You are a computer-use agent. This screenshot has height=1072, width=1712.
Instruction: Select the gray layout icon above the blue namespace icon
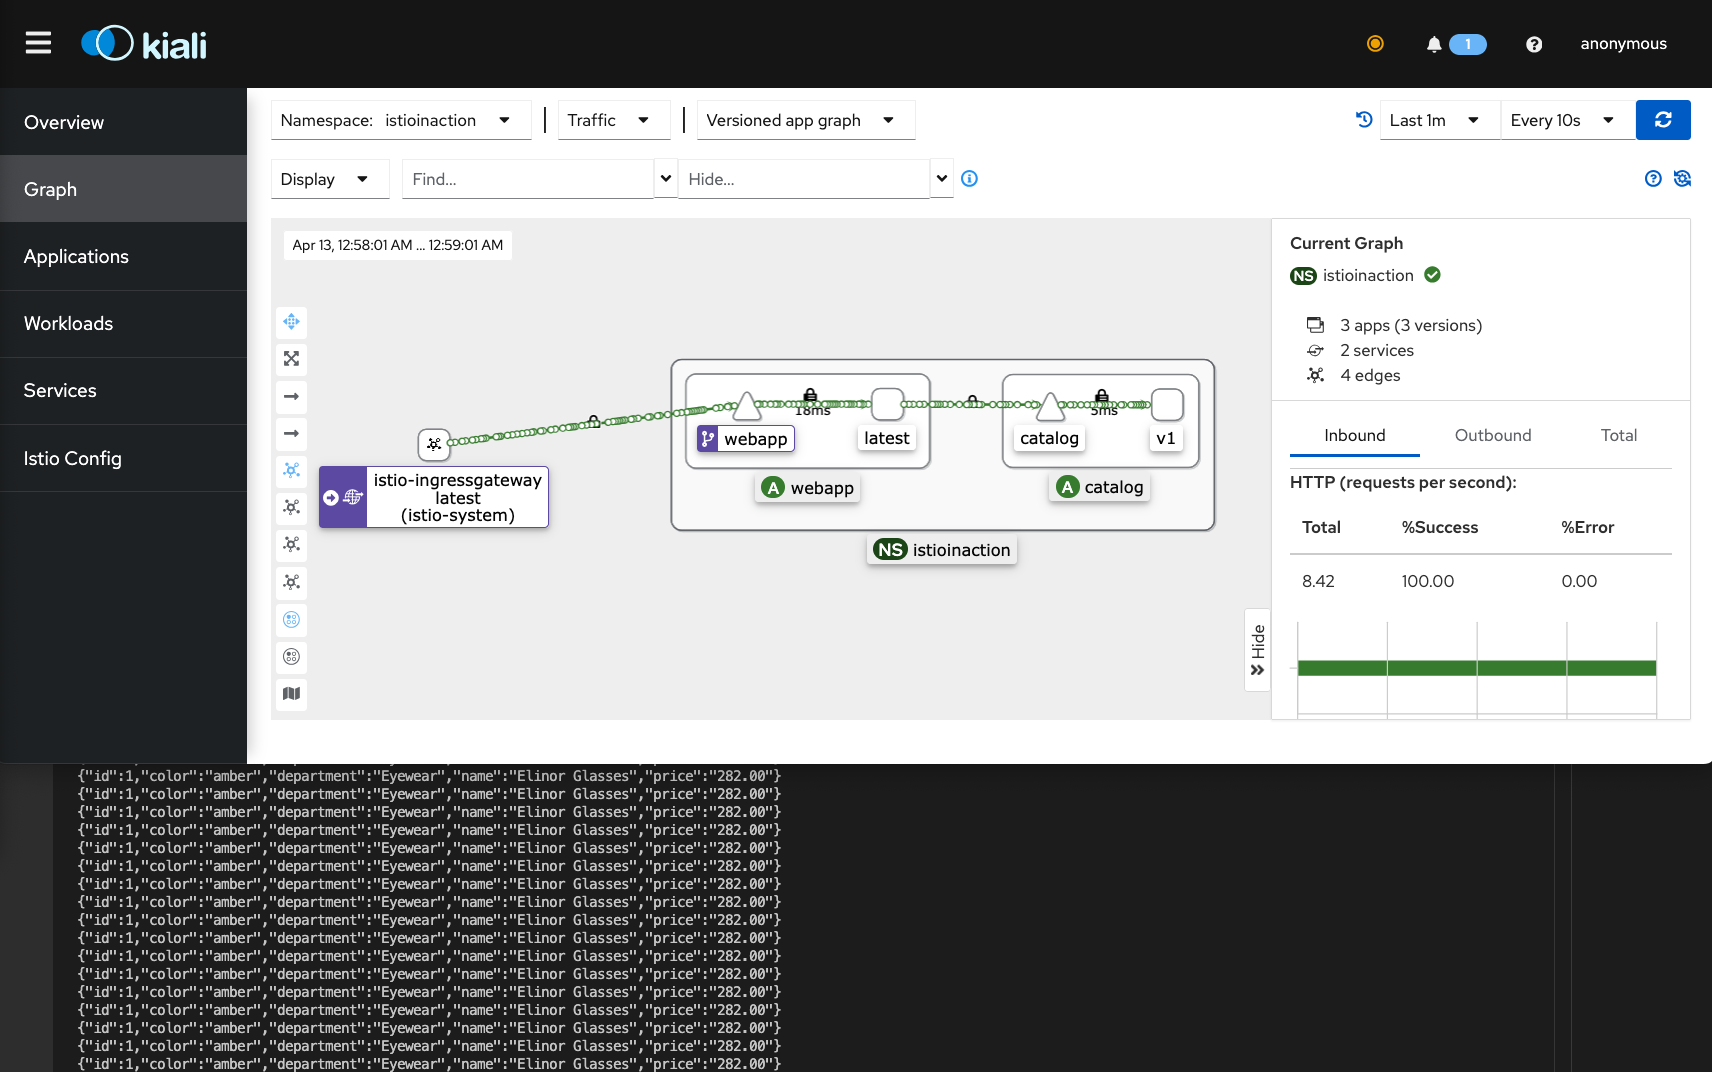(291, 582)
